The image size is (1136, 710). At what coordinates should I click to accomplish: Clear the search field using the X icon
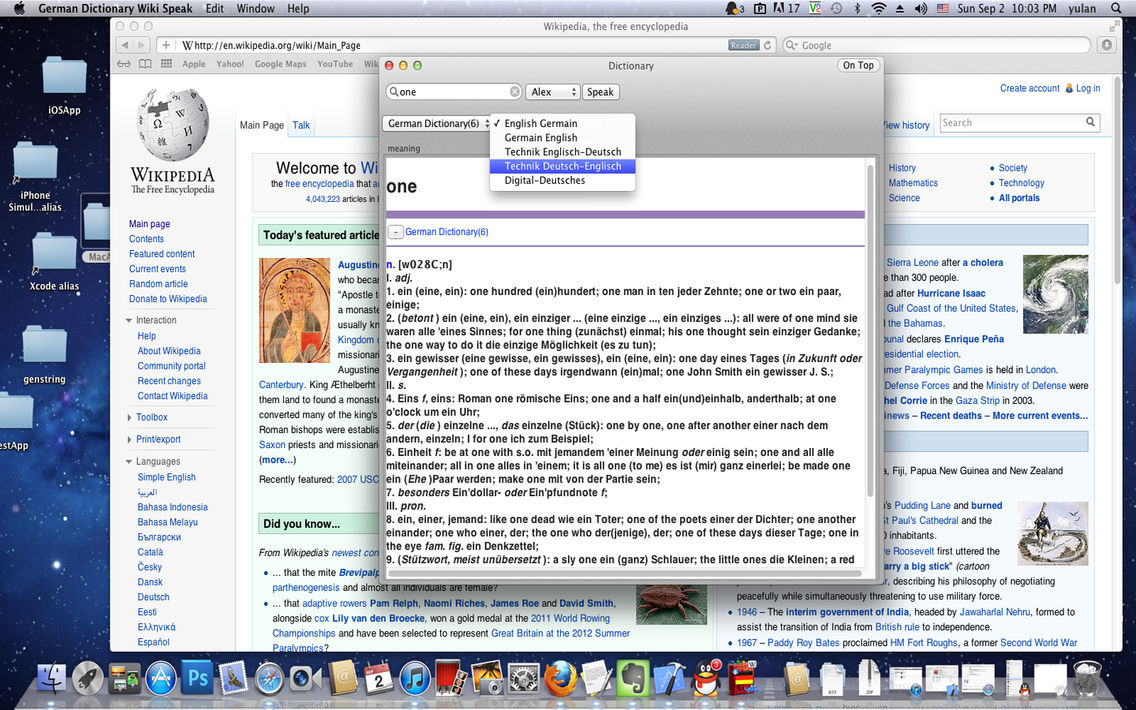click(515, 89)
